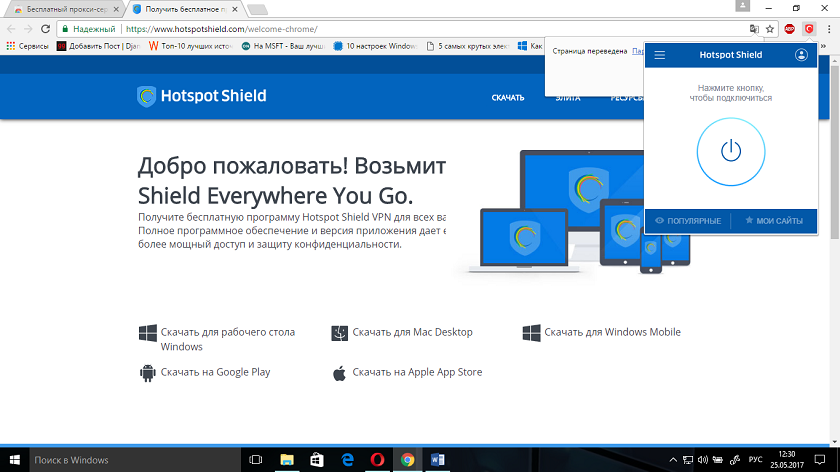Click the Hotspot Shield logo on the page
This screenshot has height=472, width=840.
(202, 97)
